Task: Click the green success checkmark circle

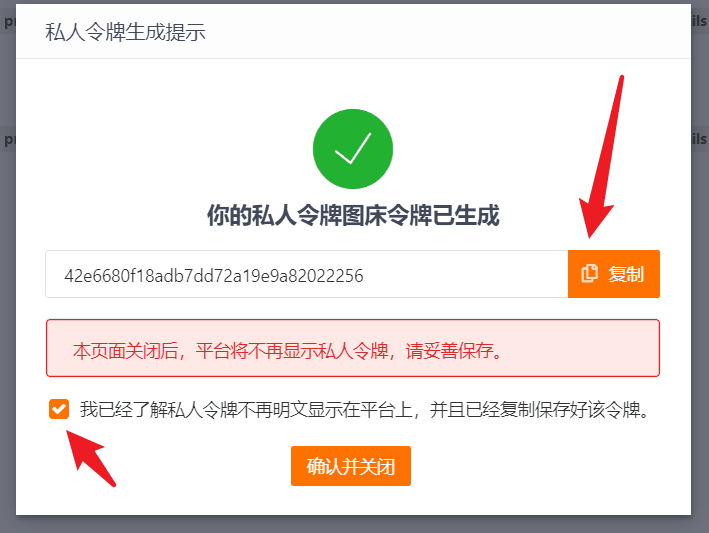Action: (353, 149)
